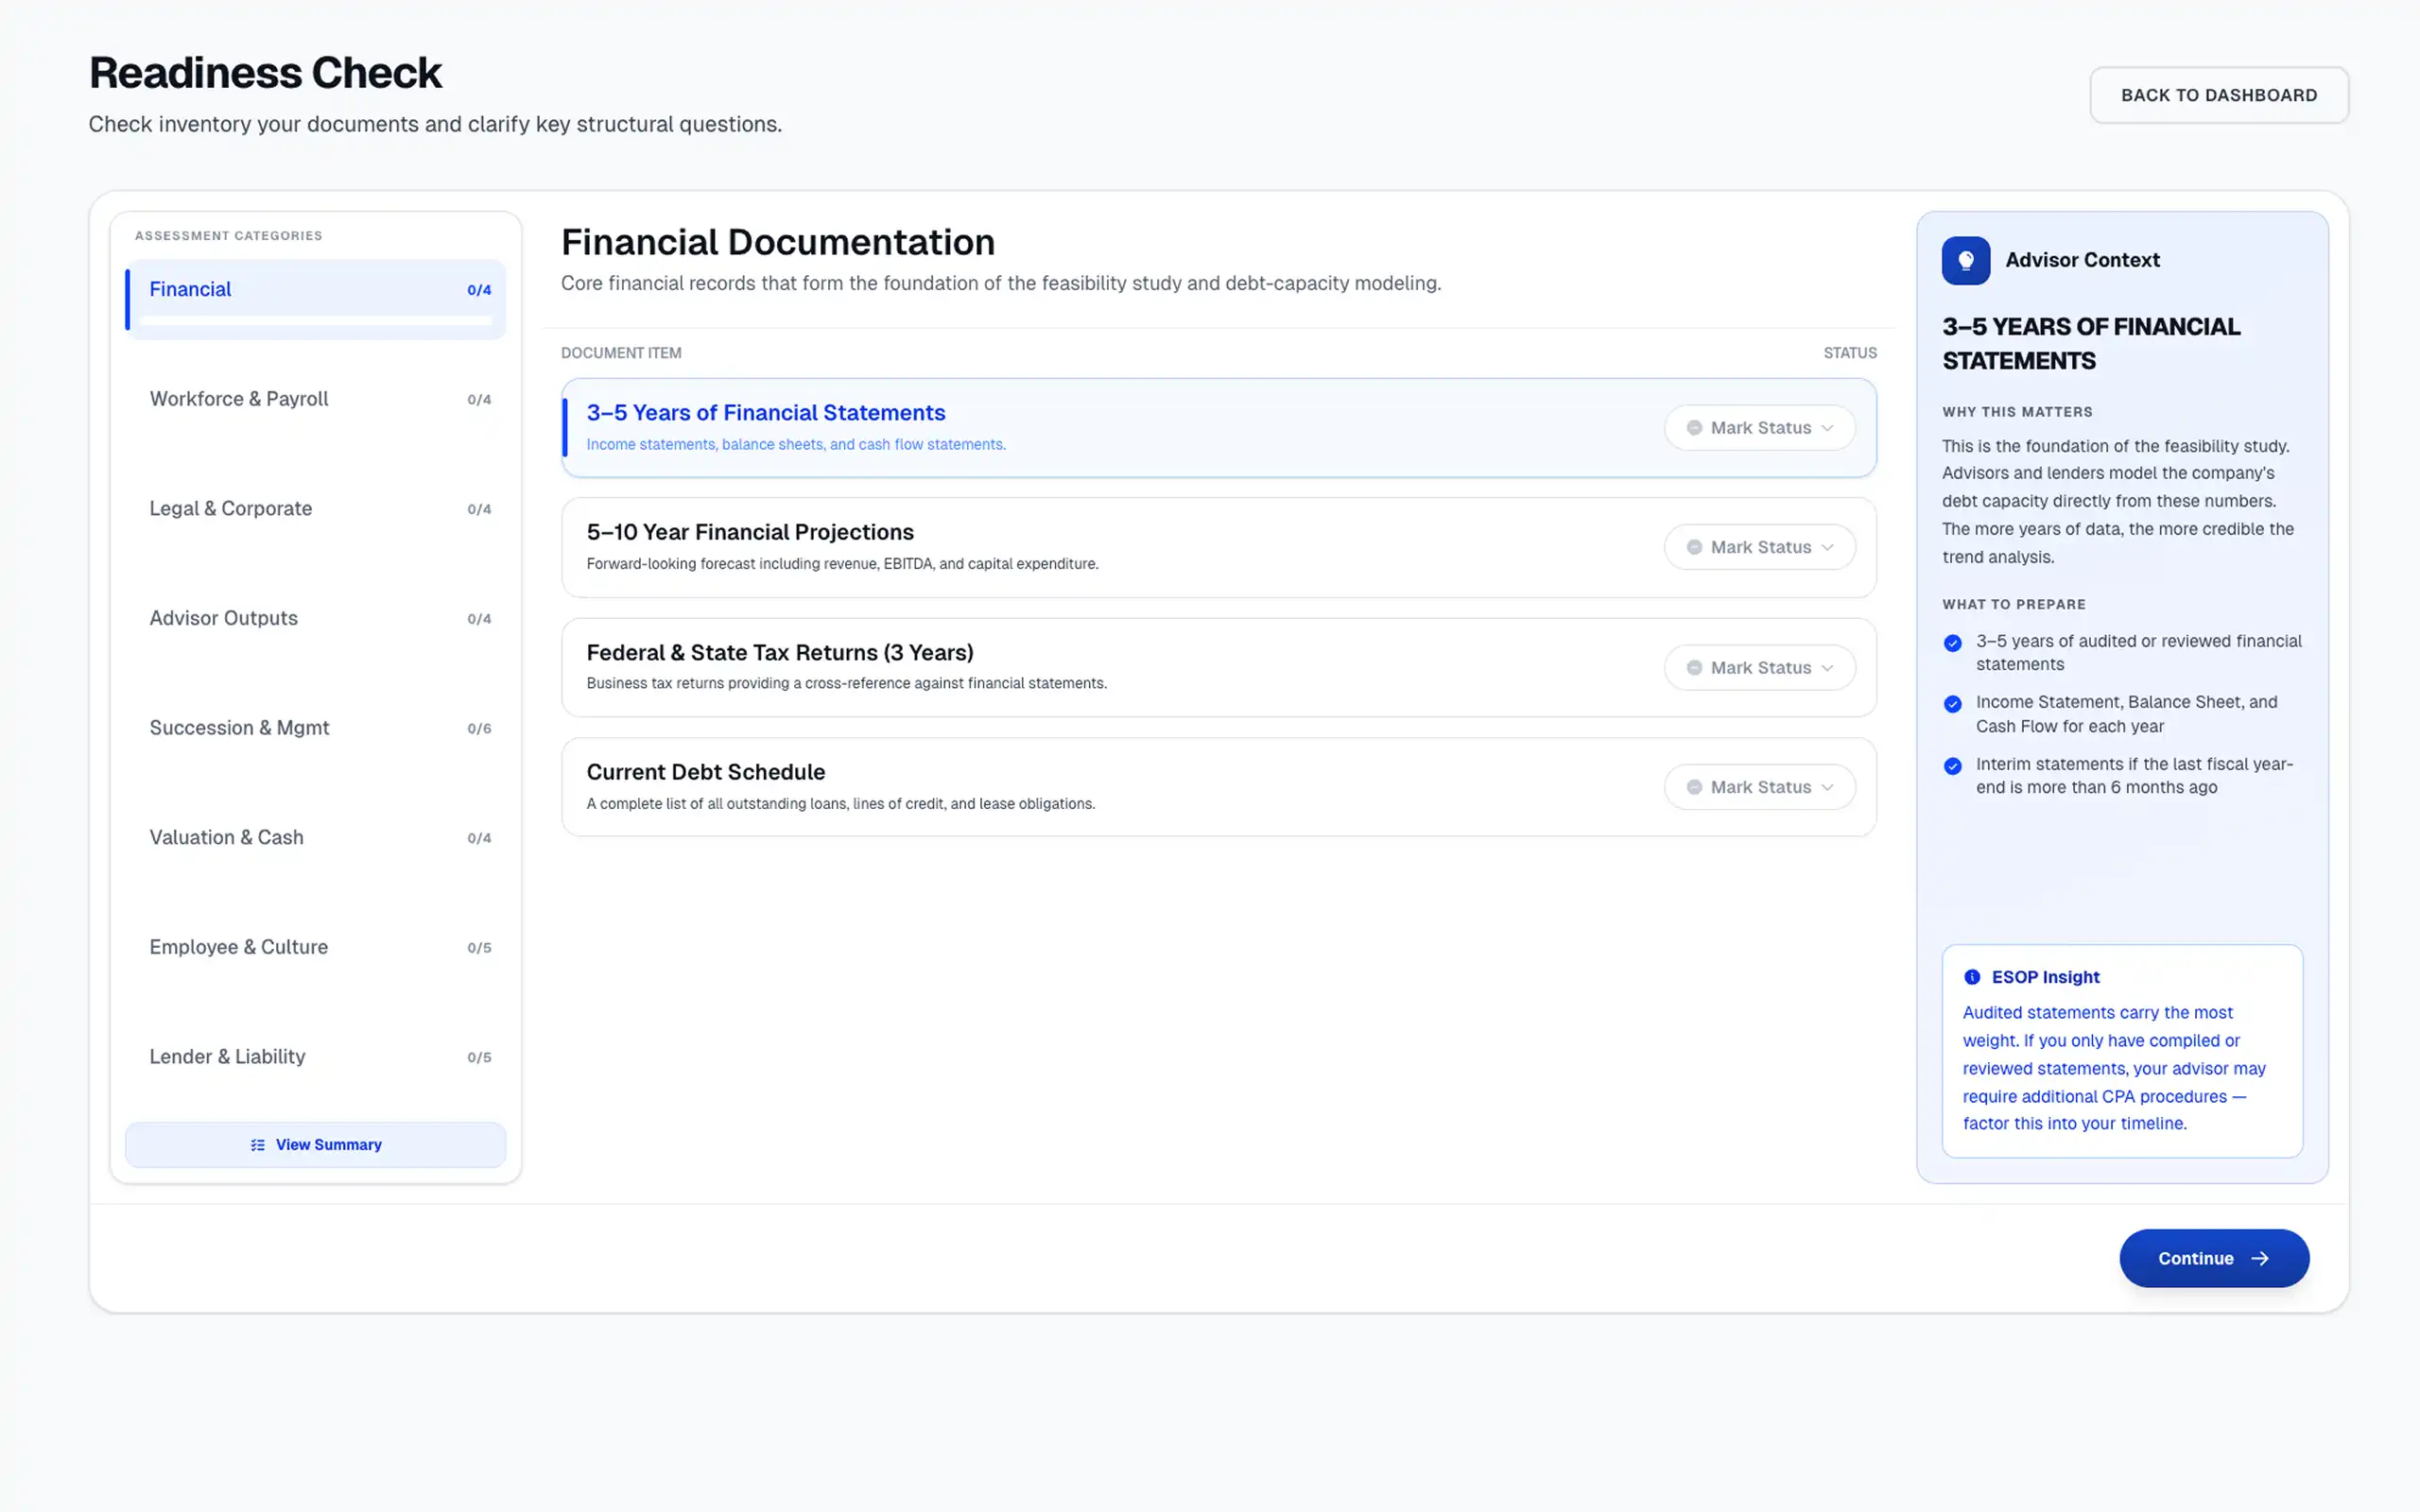Click the Readiness Check page title
Viewport: 2420px width, 1512px height.
265,73
